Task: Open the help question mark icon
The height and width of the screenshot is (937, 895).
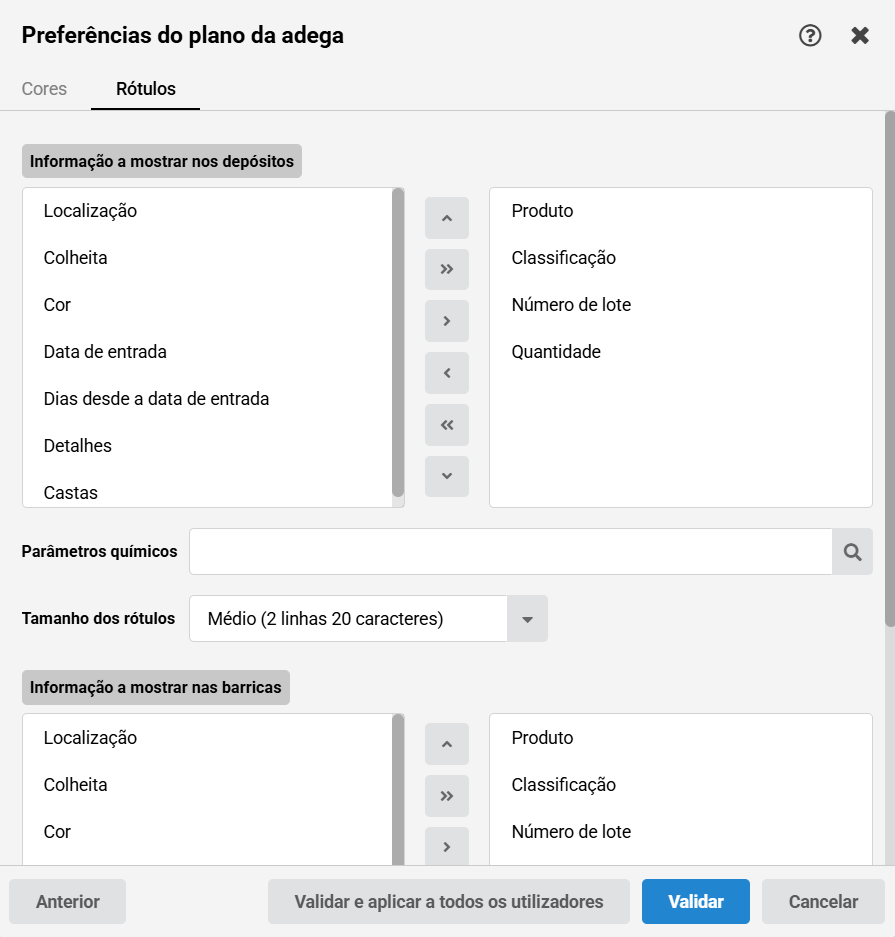Action: 810,35
